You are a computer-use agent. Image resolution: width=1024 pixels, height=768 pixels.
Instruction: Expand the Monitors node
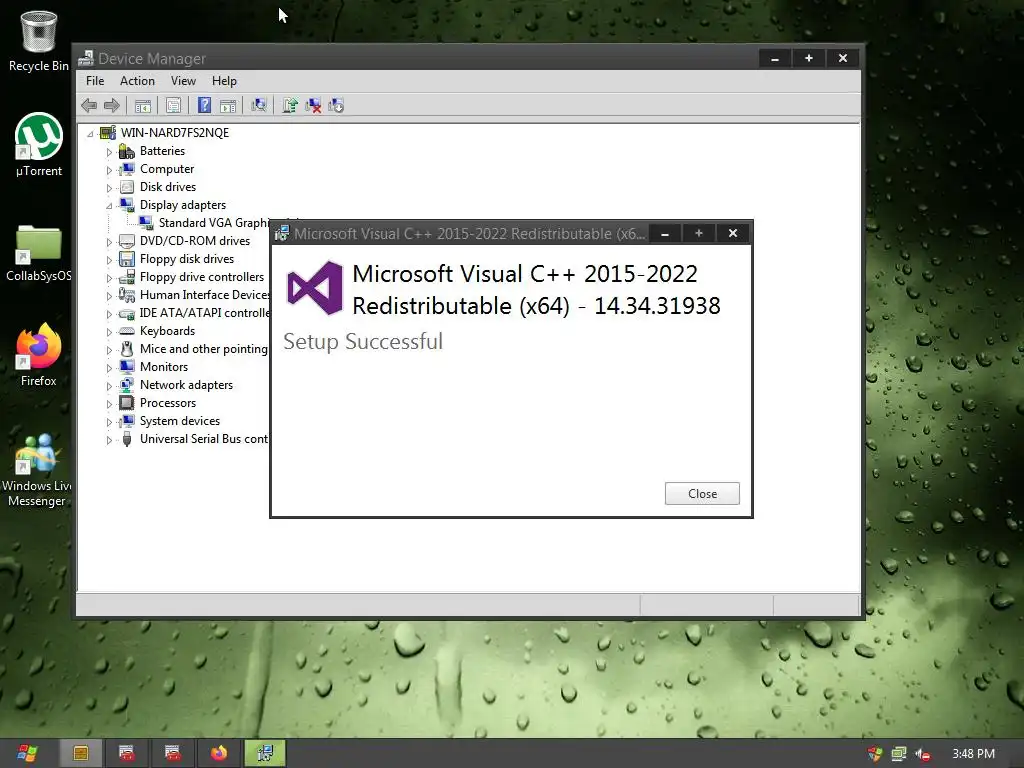click(109, 368)
